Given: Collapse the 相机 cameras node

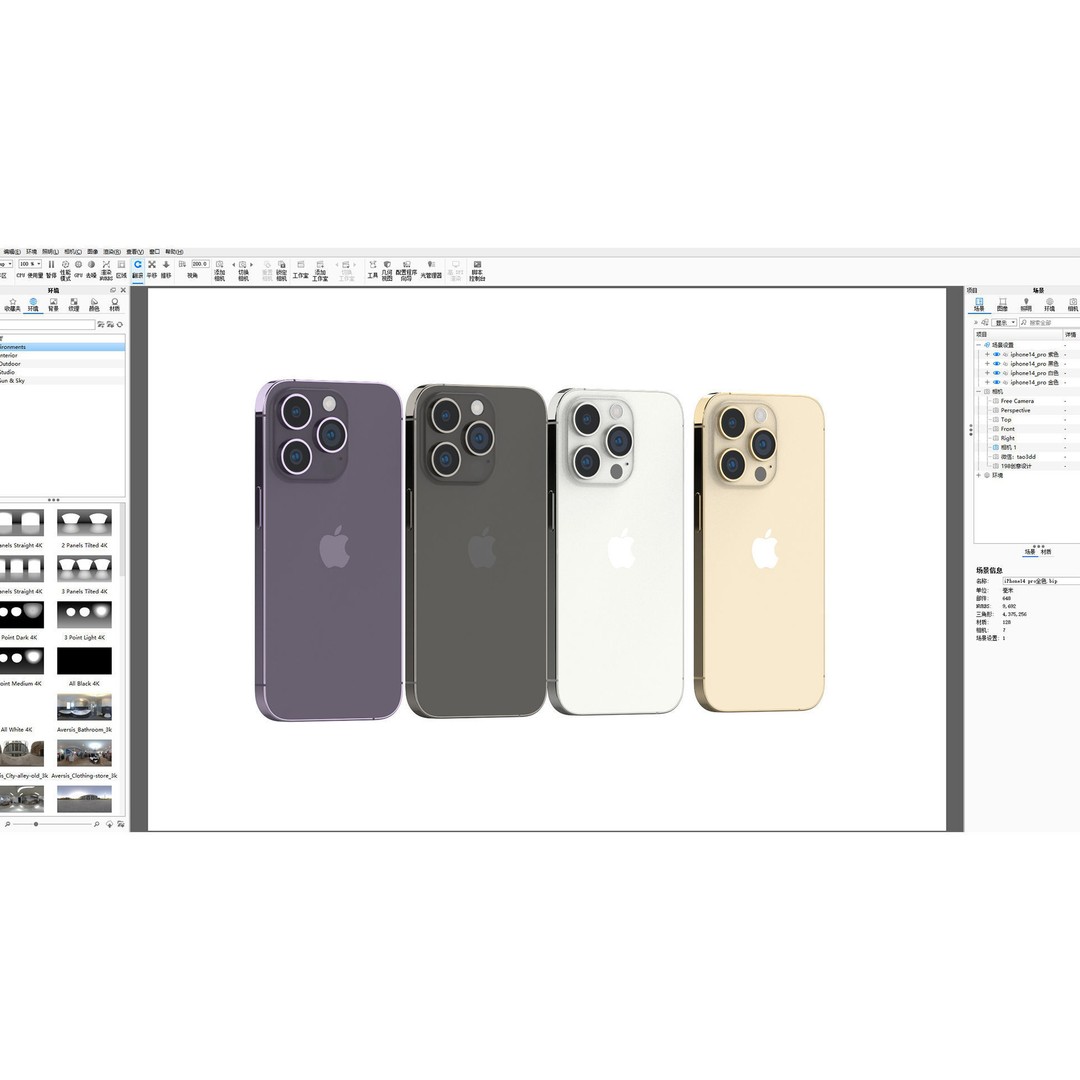Looking at the screenshot, I should [978, 392].
